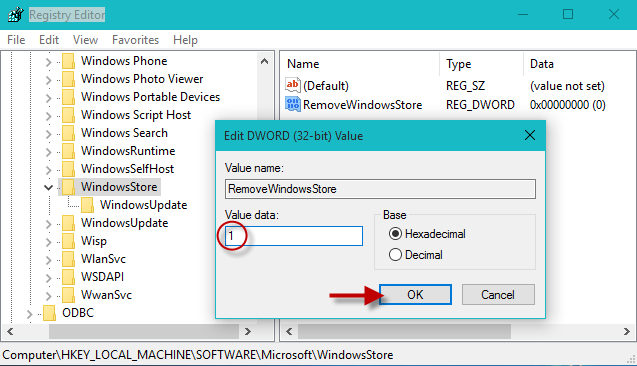The image size is (637, 366).
Task: Click the Value name field
Action: [x=380, y=189]
